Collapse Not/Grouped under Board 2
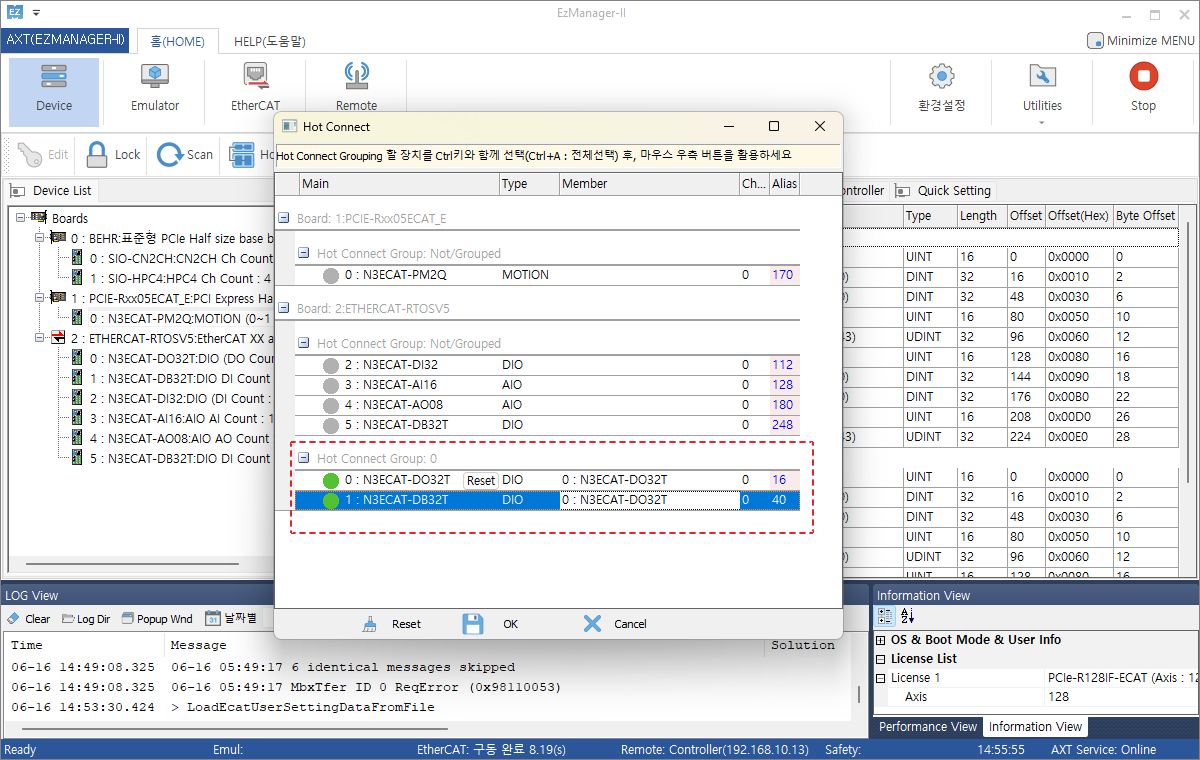 point(305,343)
